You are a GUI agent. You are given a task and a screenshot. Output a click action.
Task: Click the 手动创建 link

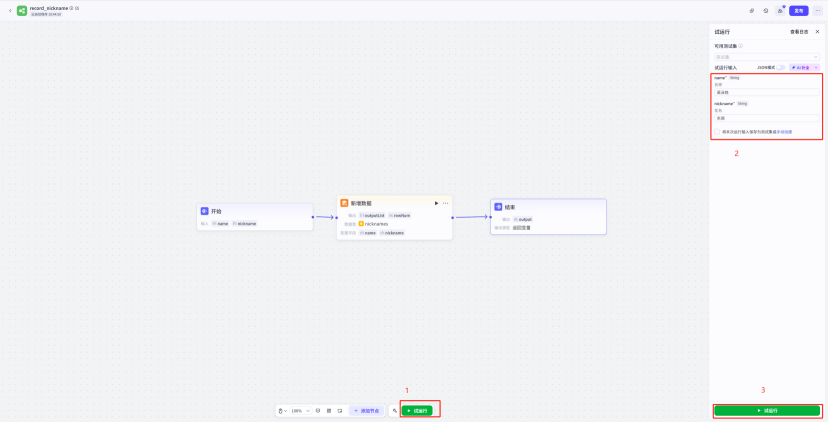784,132
